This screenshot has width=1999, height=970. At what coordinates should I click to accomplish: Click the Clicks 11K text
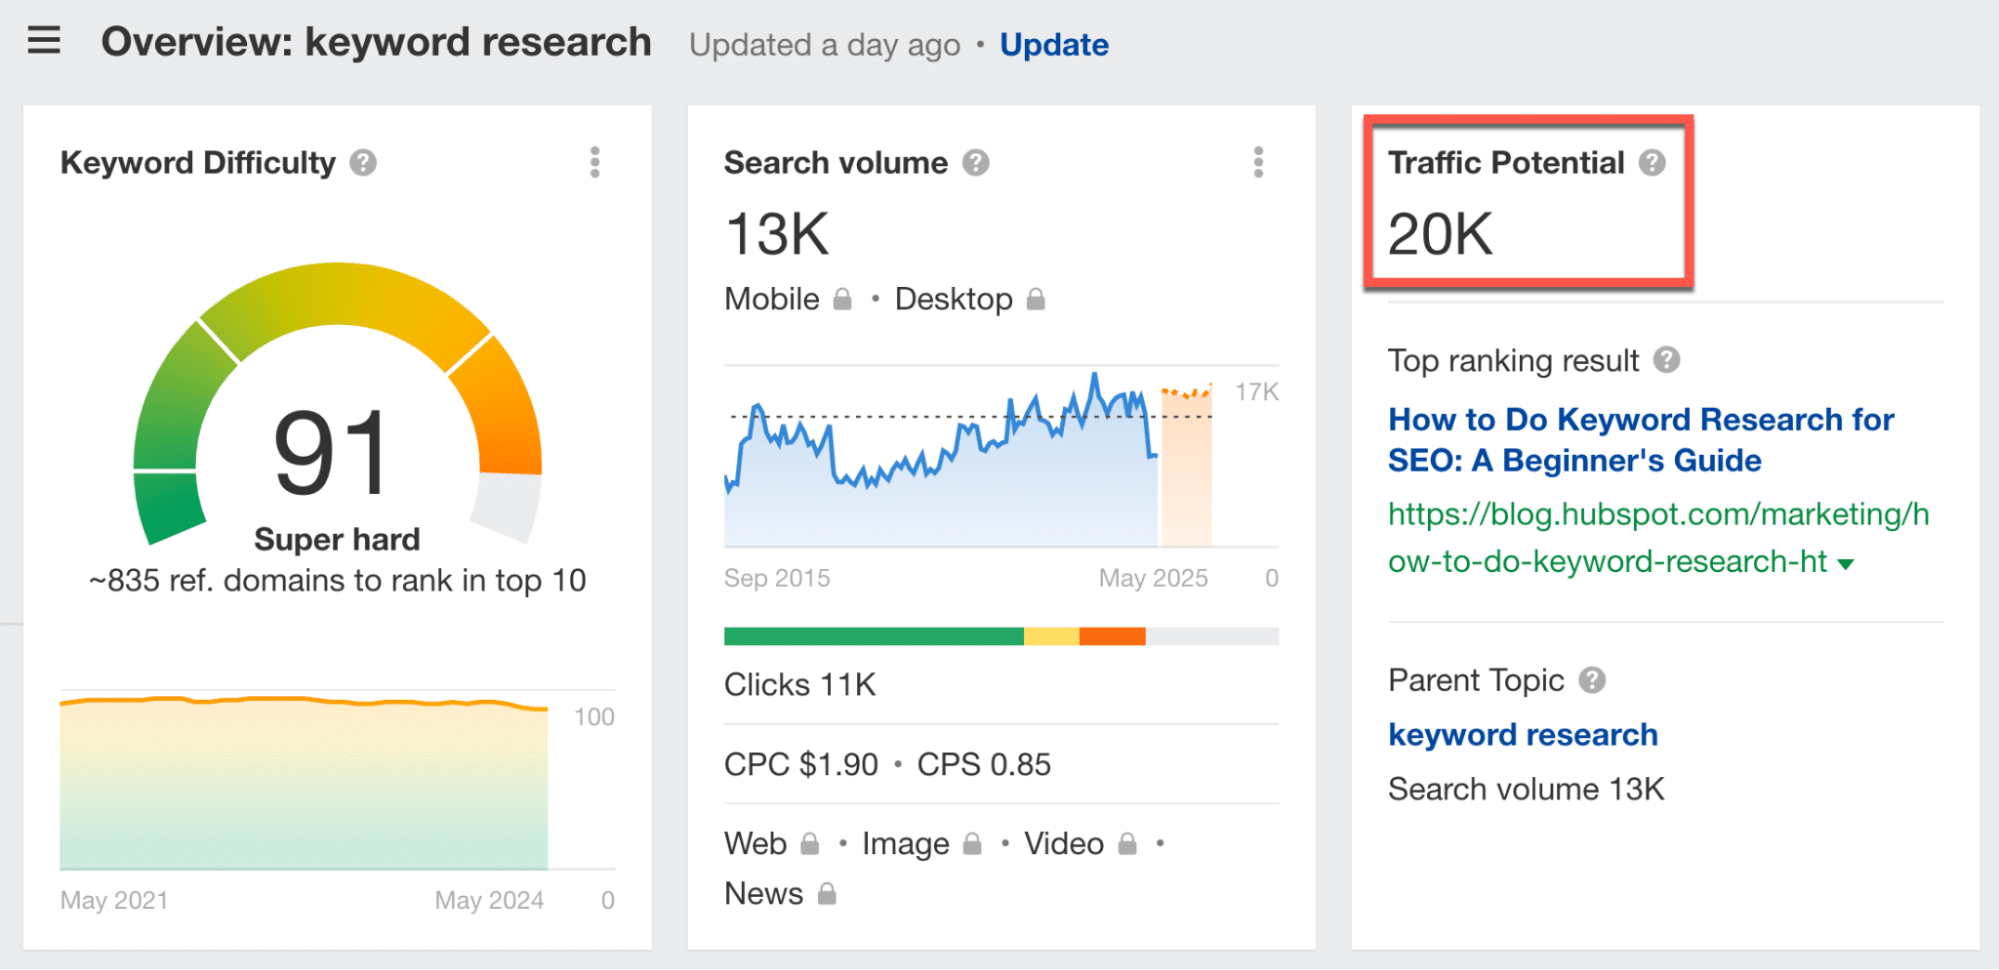[800, 684]
